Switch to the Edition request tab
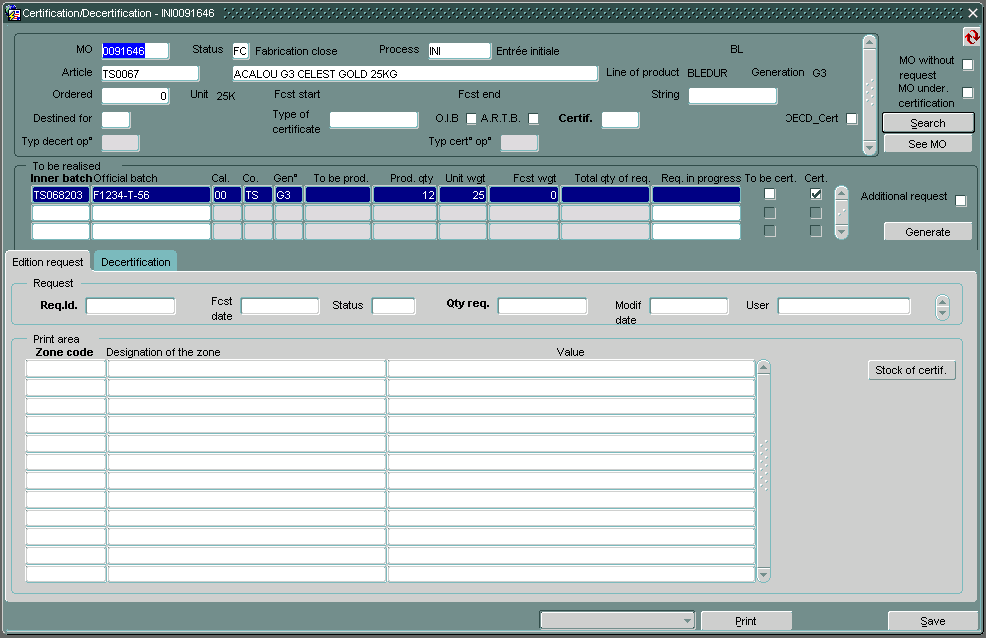This screenshot has height=638, width=986. tap(48, 262)
